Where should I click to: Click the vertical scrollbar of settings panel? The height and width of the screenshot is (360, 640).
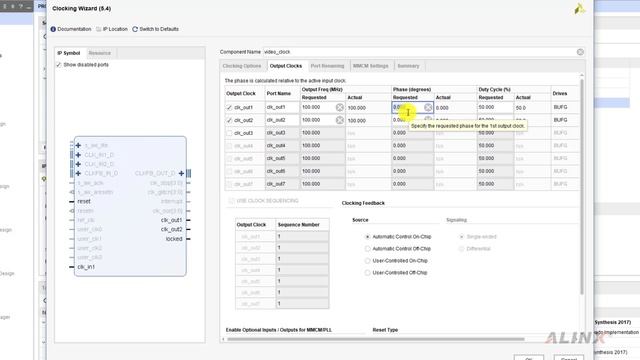582,186
